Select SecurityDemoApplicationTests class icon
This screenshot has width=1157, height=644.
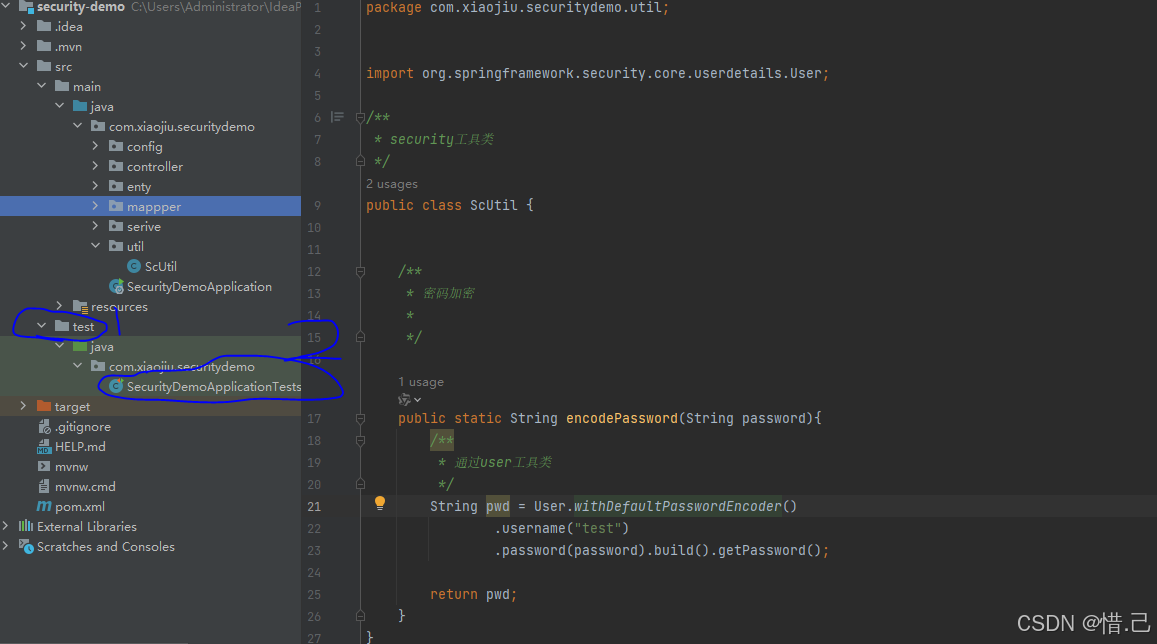[x=116, y=386]
